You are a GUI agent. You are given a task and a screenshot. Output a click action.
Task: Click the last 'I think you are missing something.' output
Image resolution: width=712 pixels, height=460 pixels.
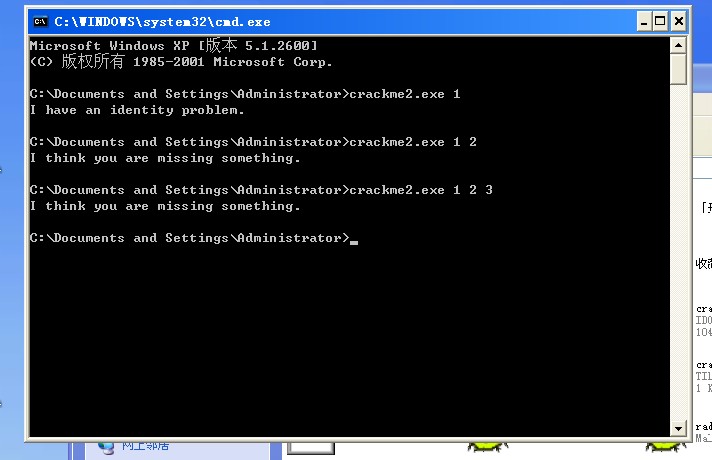tap(165, 206)
